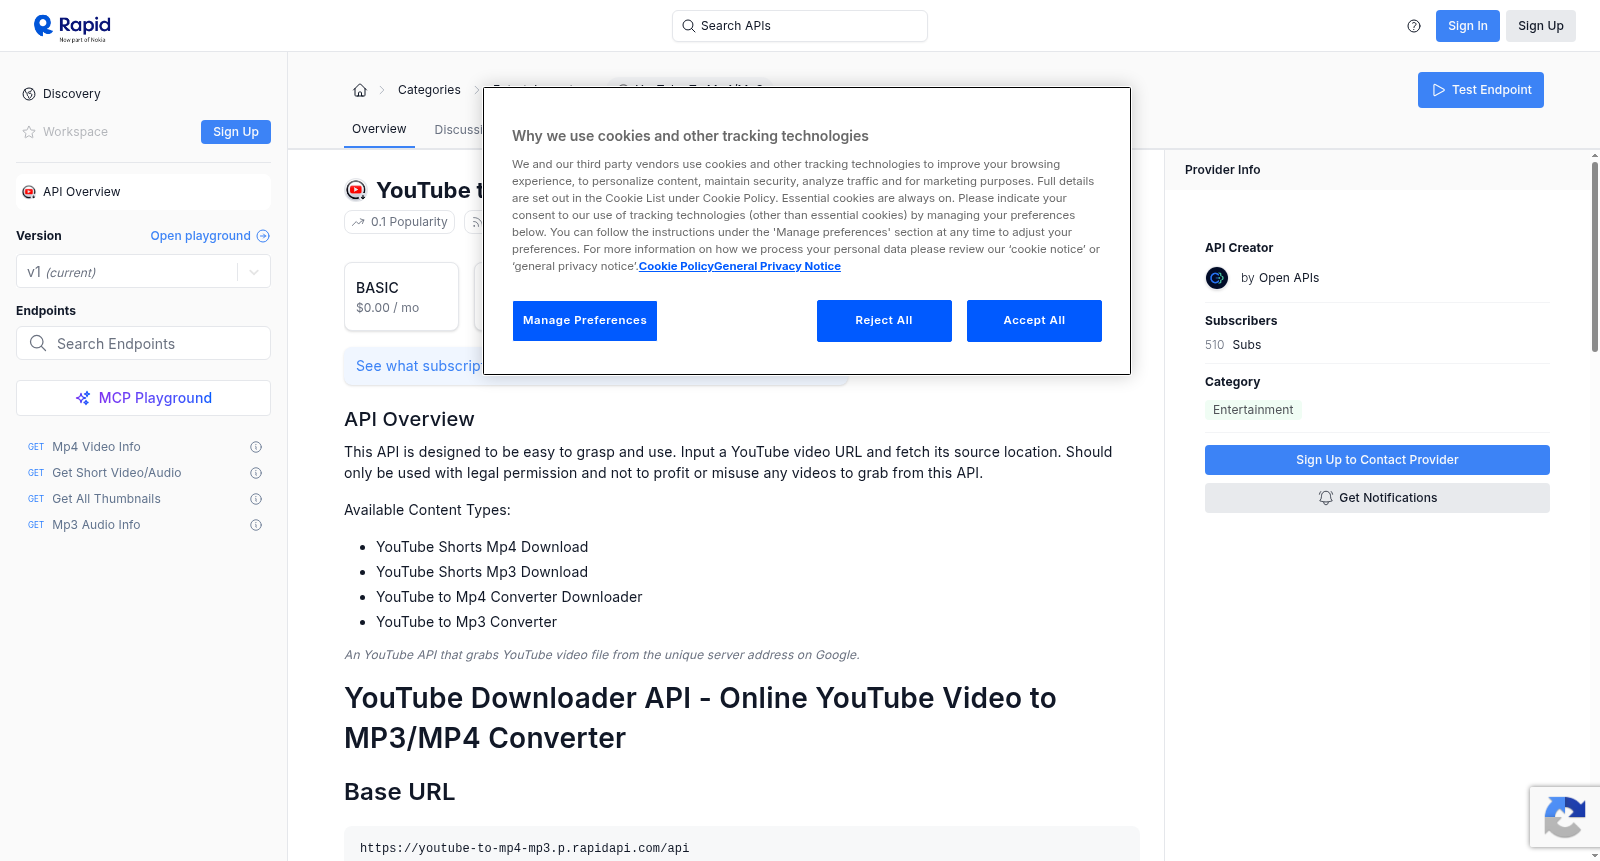
Task: Click the info icon for Get All Thumbnails
Action: tap(256, 499)
